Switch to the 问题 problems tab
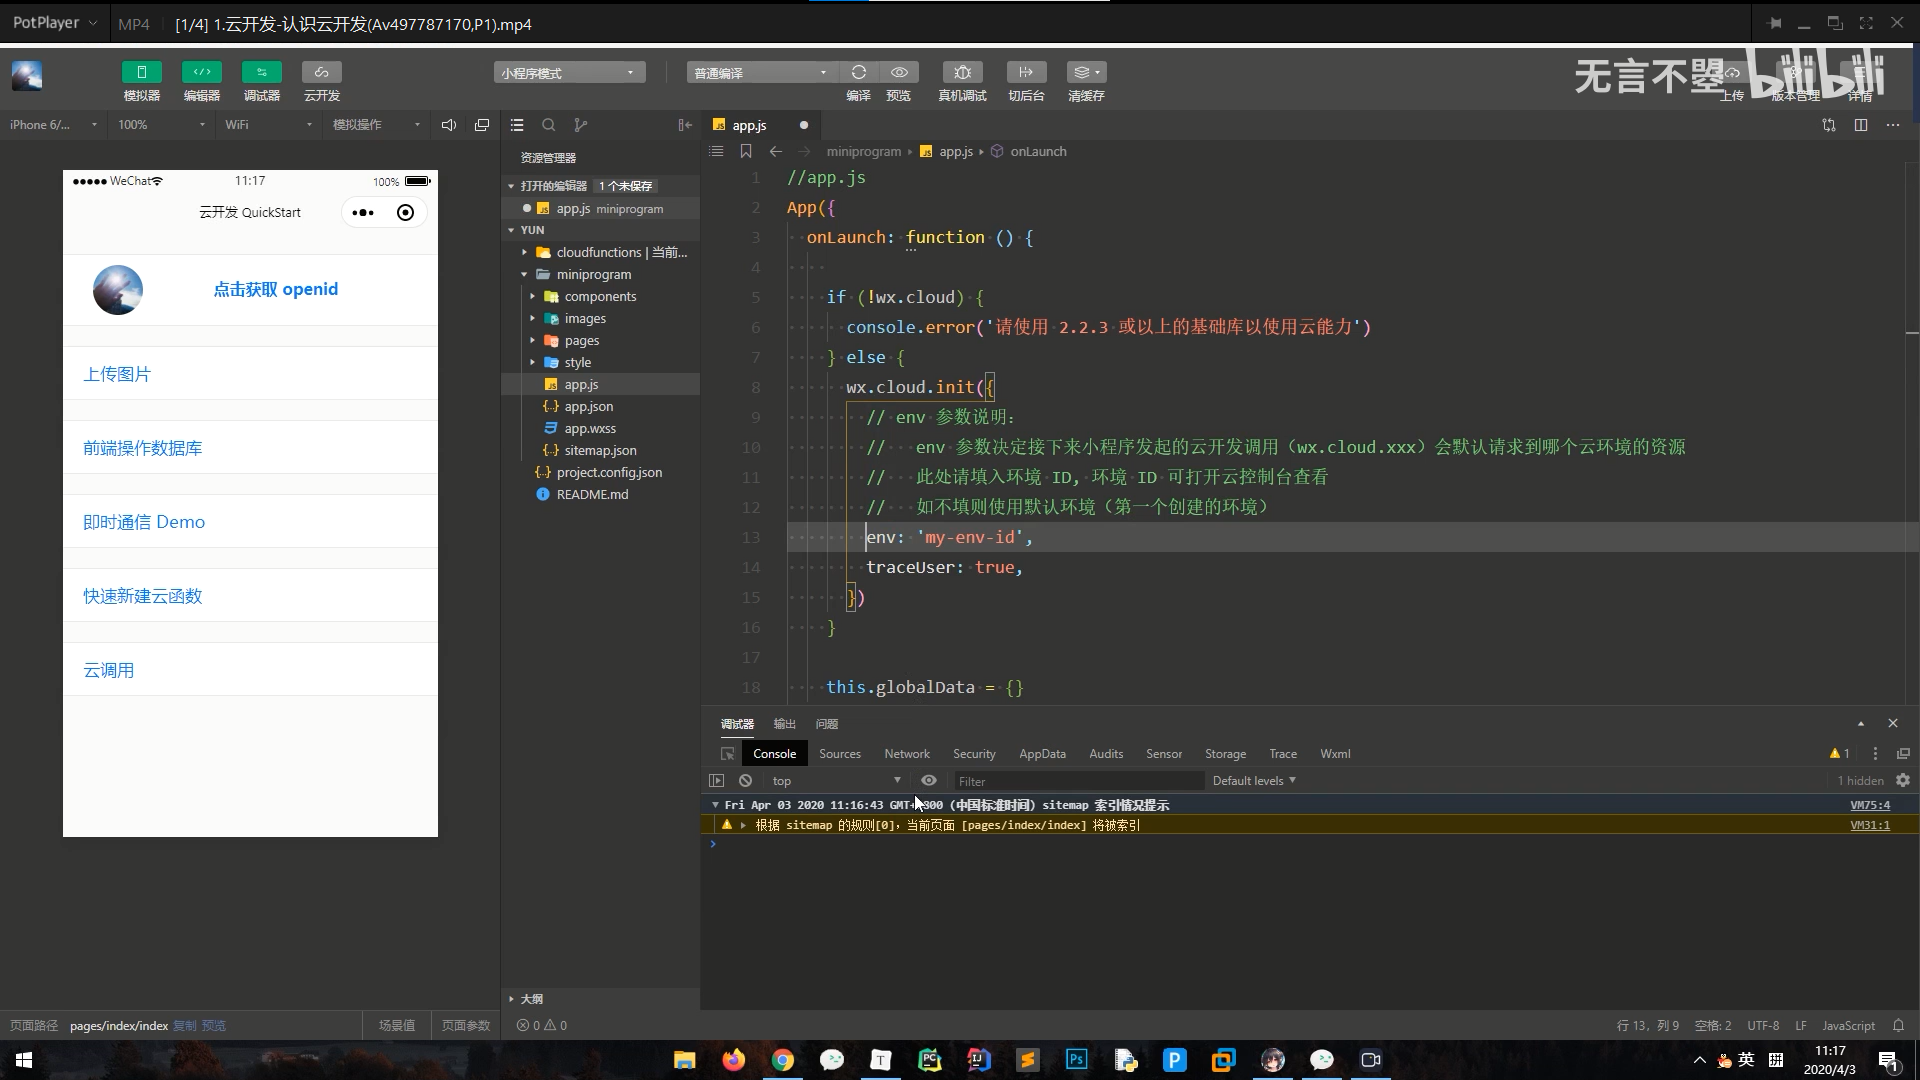Screen dimensions: 1920x1080 [x=826, y=724]
